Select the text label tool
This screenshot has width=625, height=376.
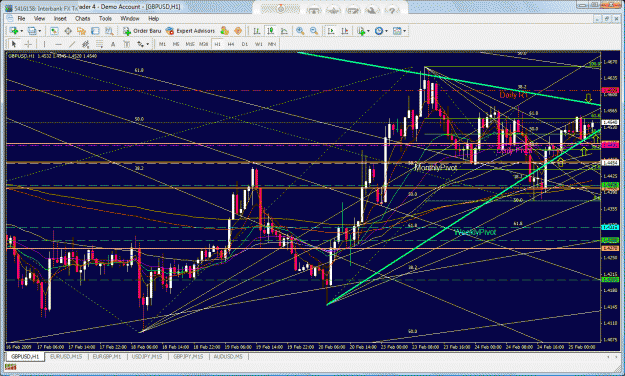[x=127, y=44]
